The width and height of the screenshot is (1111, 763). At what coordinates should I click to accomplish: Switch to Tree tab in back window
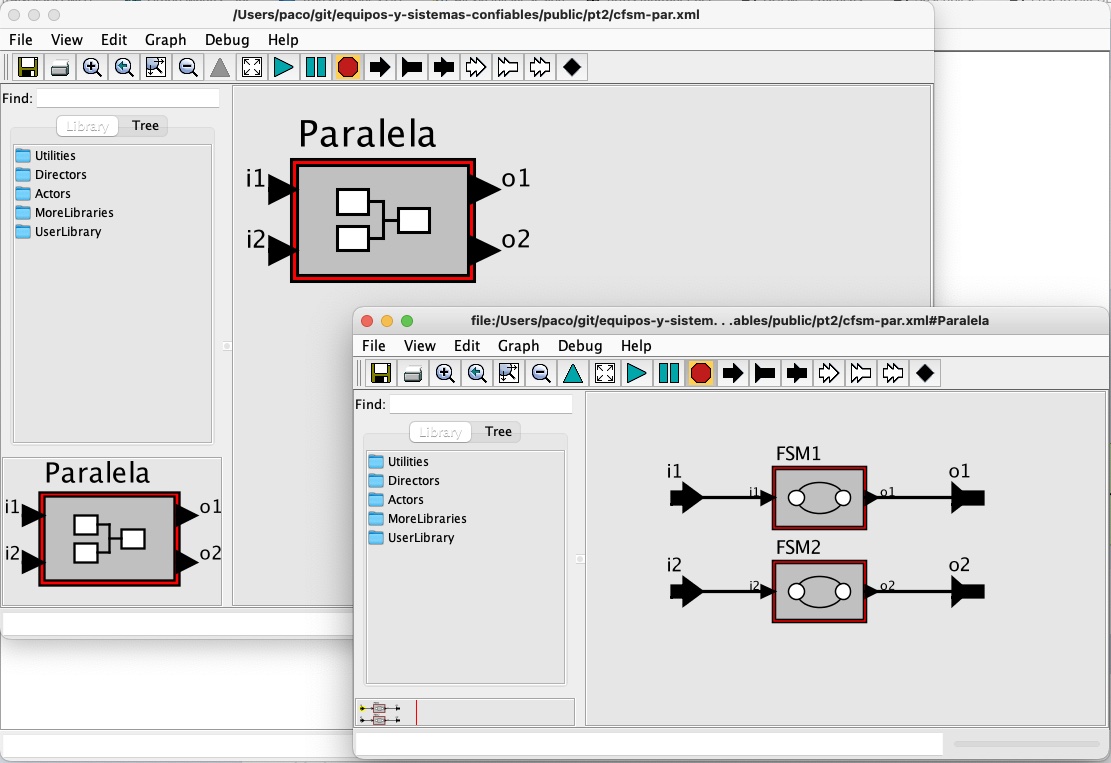(145, 125)
